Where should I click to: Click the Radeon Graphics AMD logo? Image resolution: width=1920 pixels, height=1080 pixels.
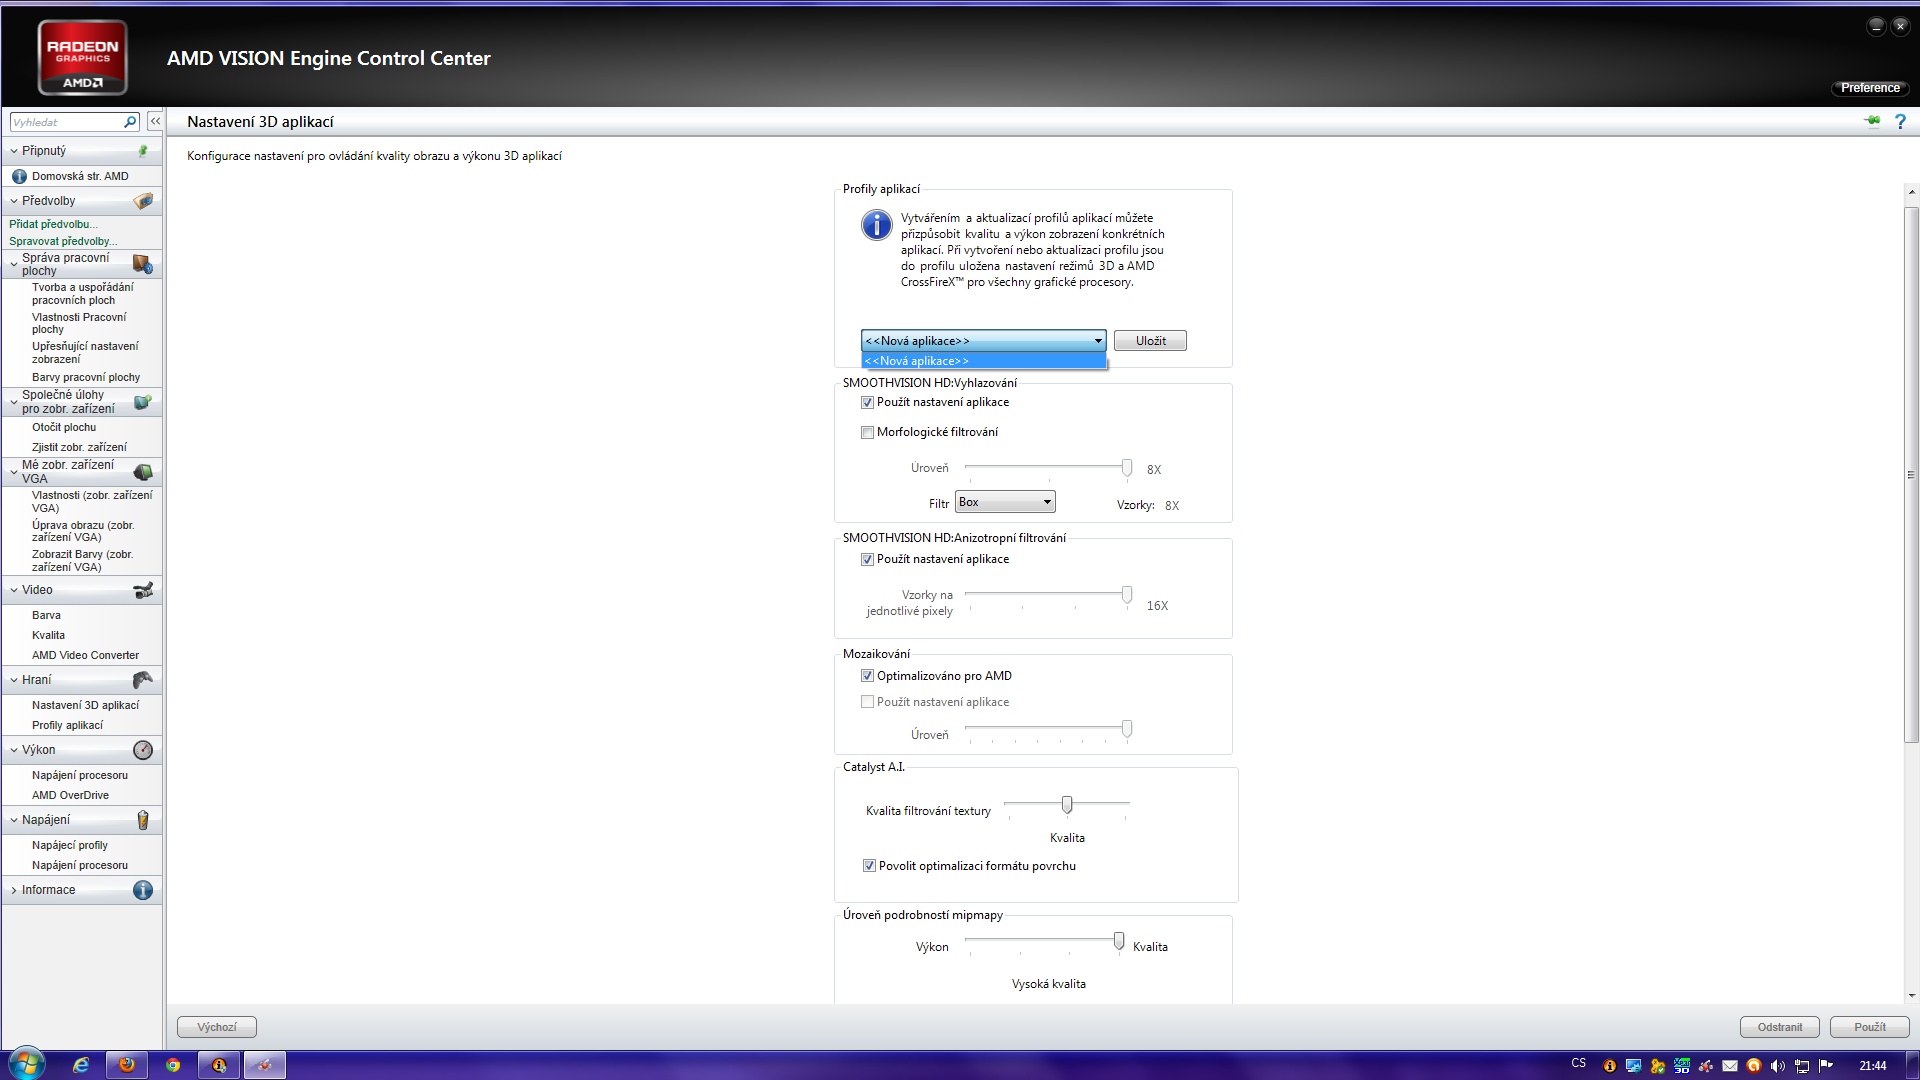pyautogui.click(x=83, y=58)
